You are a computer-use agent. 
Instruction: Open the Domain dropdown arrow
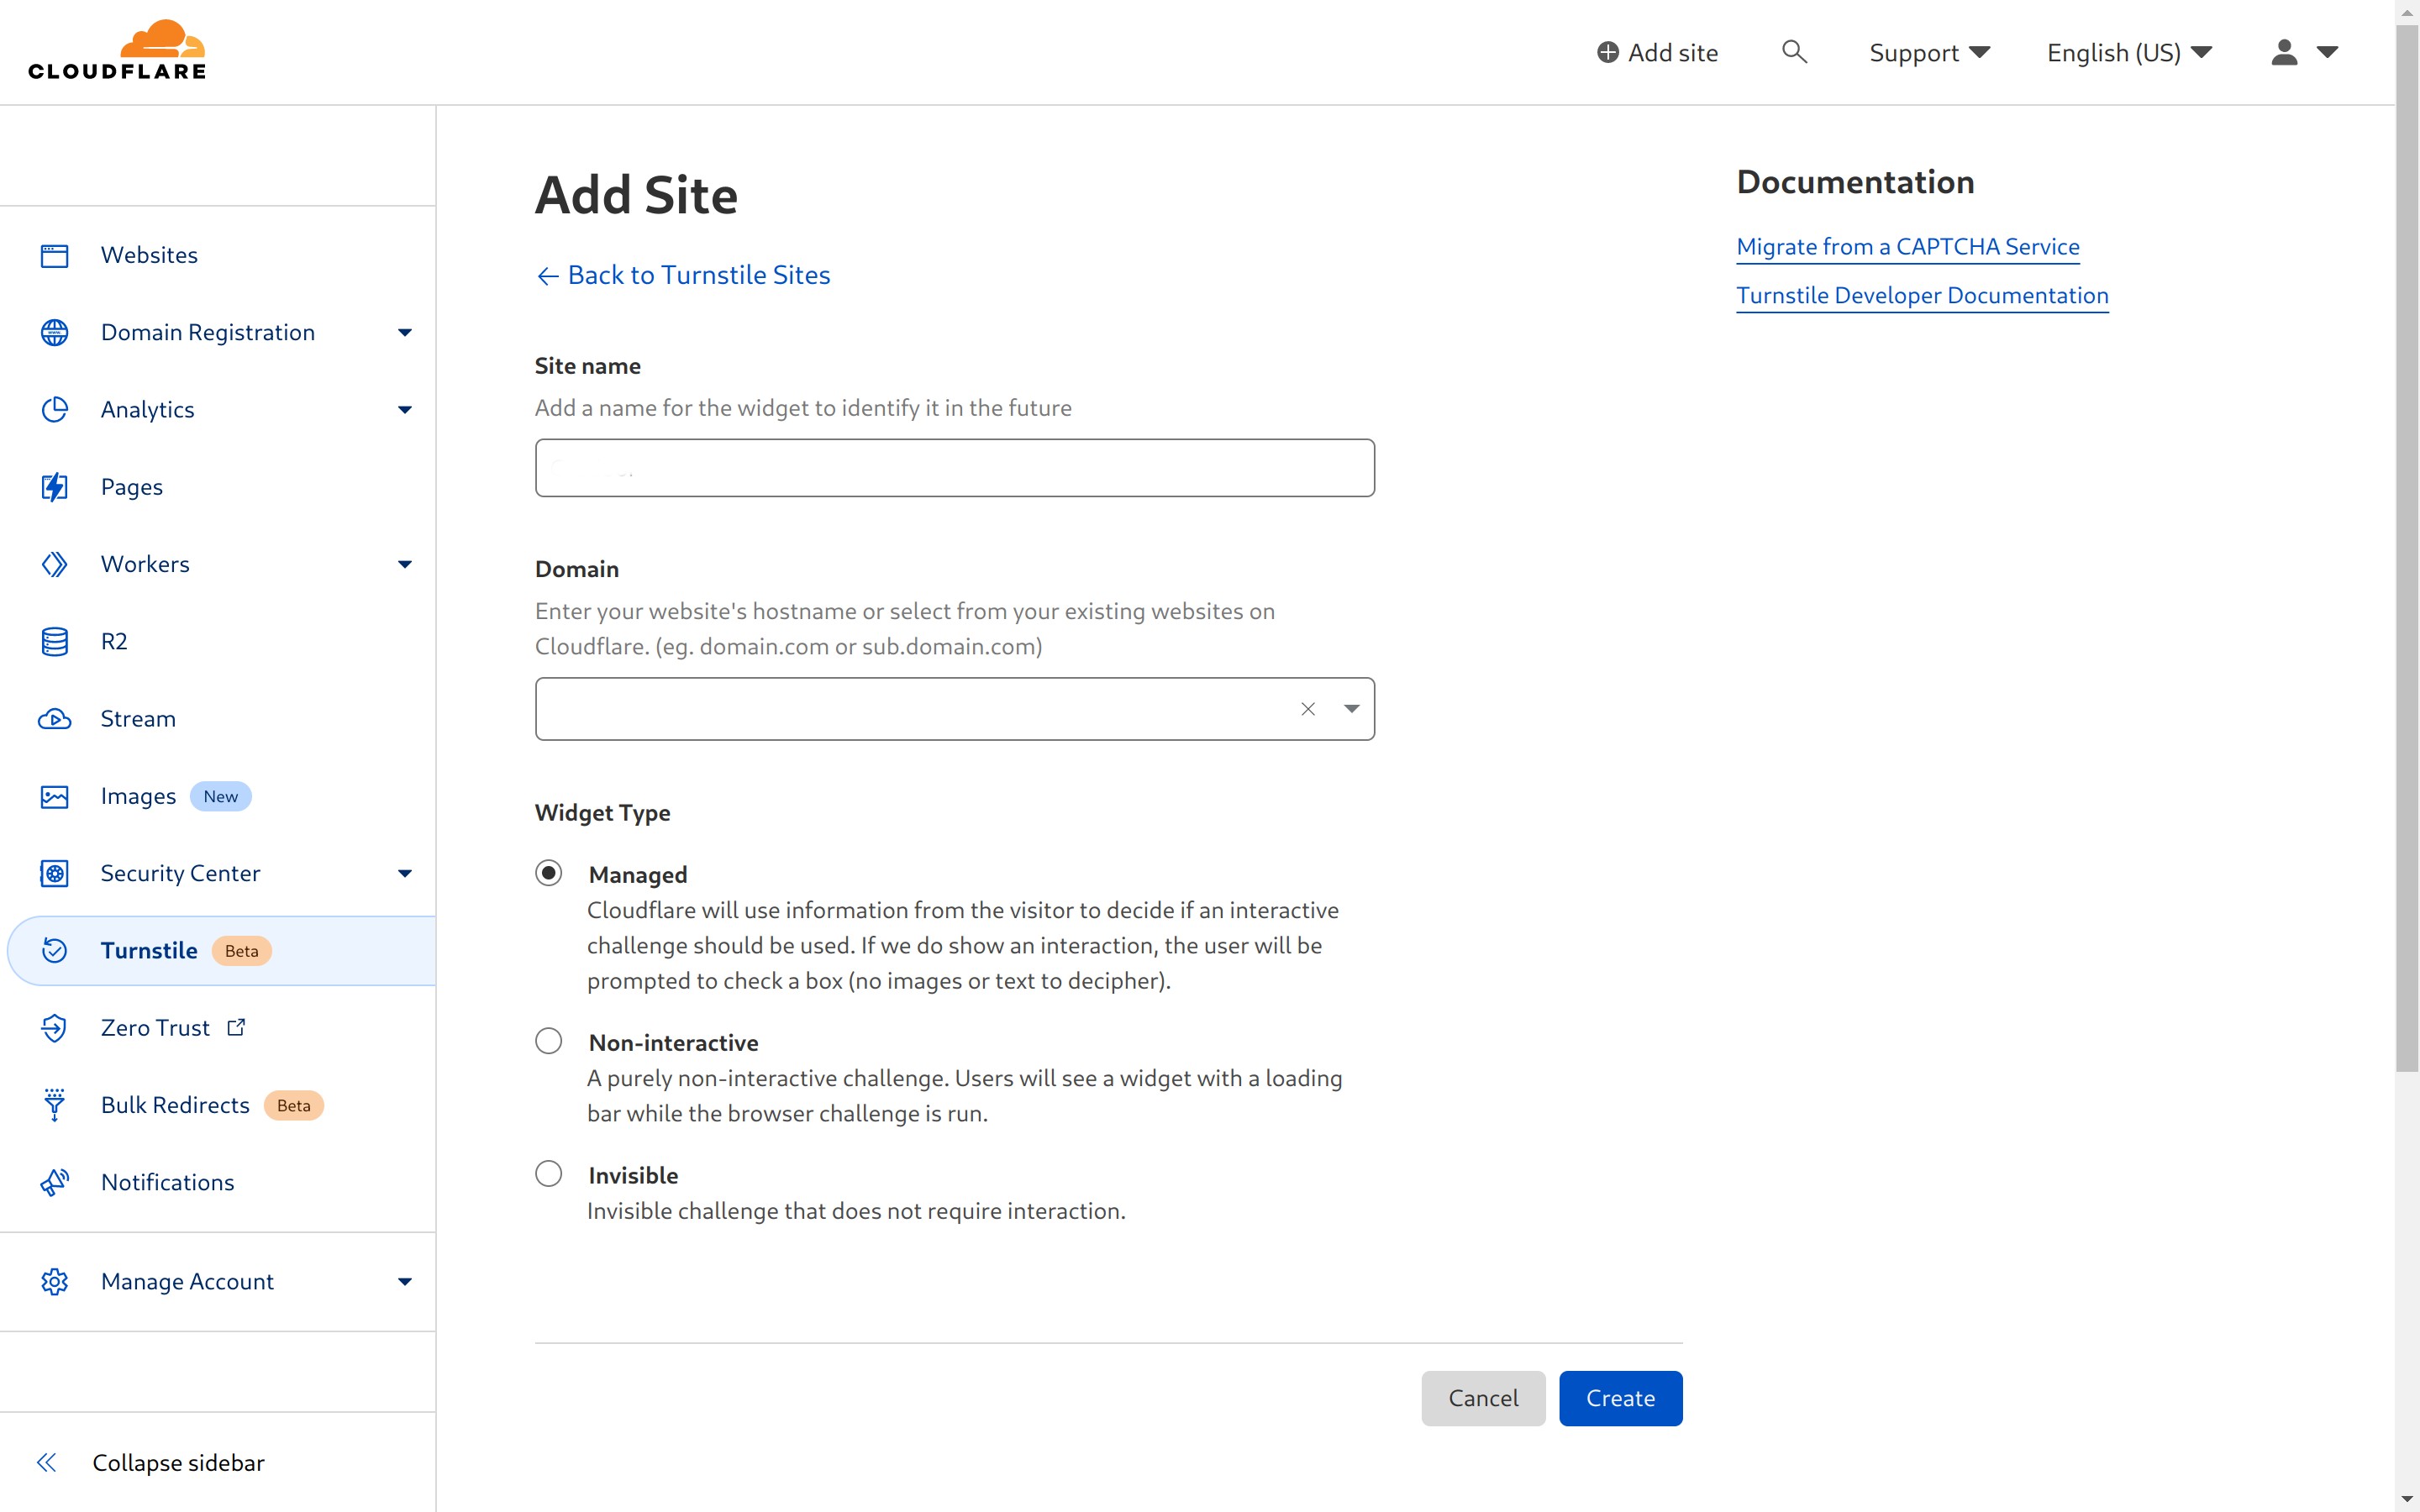point(1351,709)
